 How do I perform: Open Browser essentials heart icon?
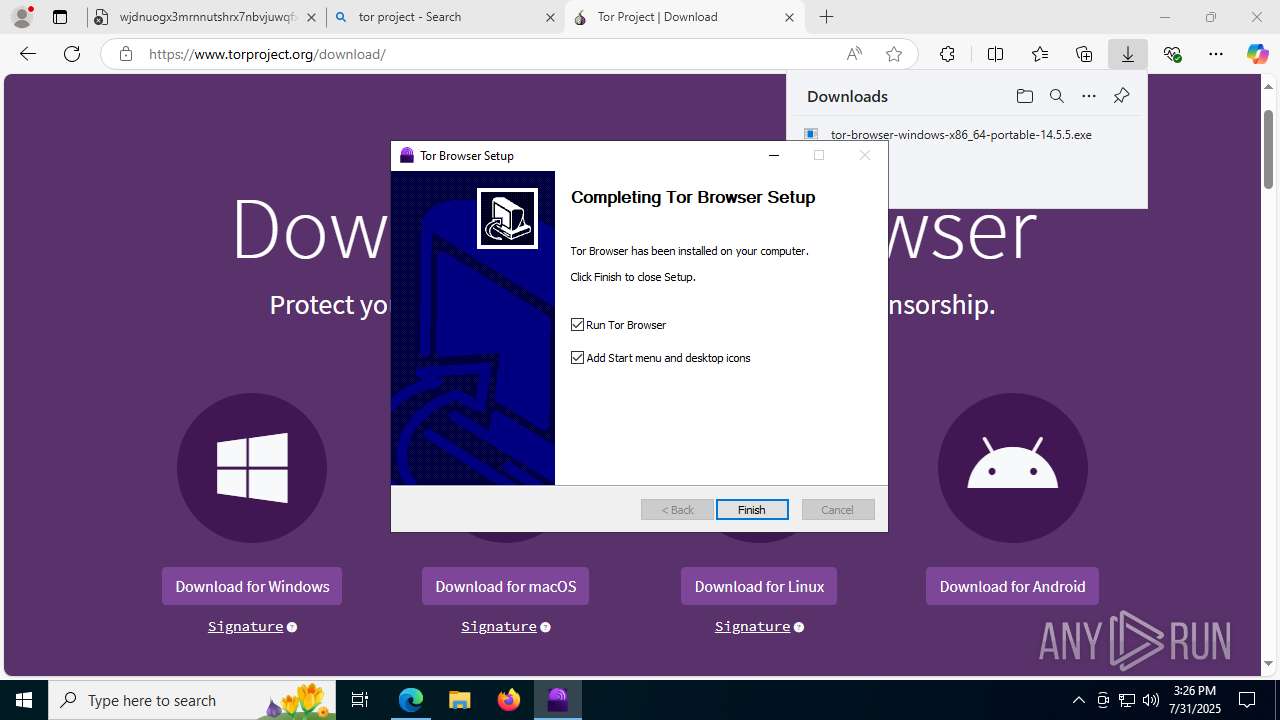[1172, 54]
